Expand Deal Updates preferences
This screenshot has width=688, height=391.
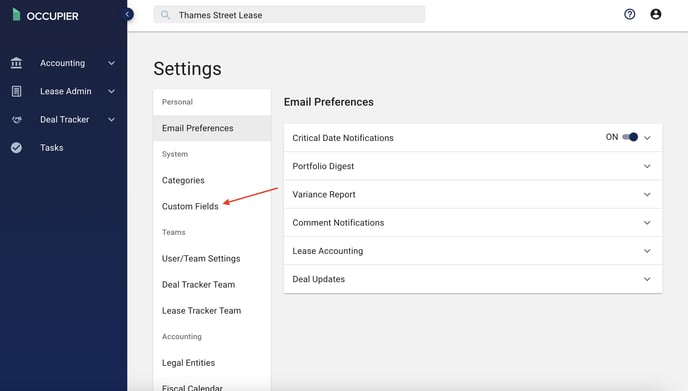coord(473,279)
